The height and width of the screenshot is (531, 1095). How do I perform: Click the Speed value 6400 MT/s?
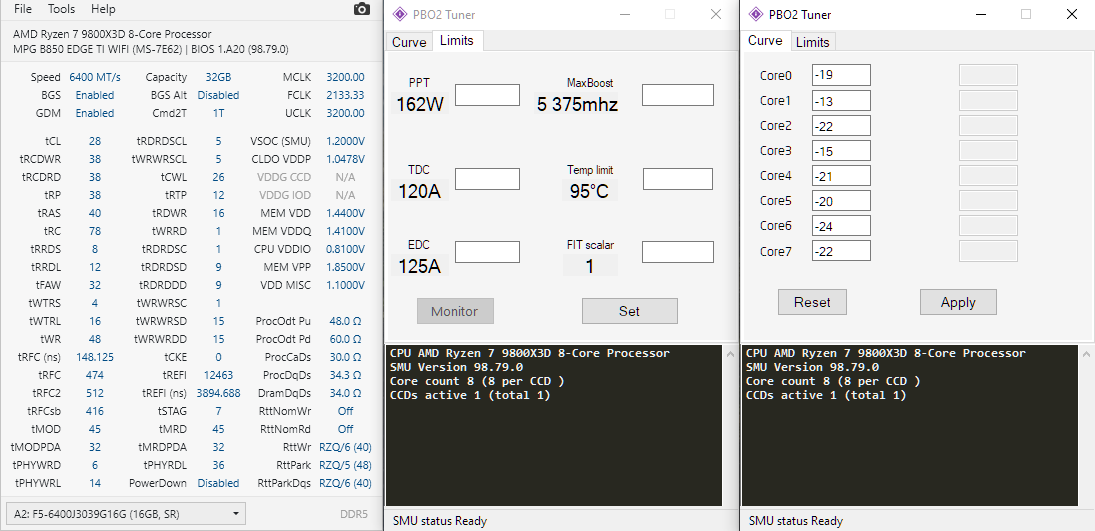click(95, 77)
